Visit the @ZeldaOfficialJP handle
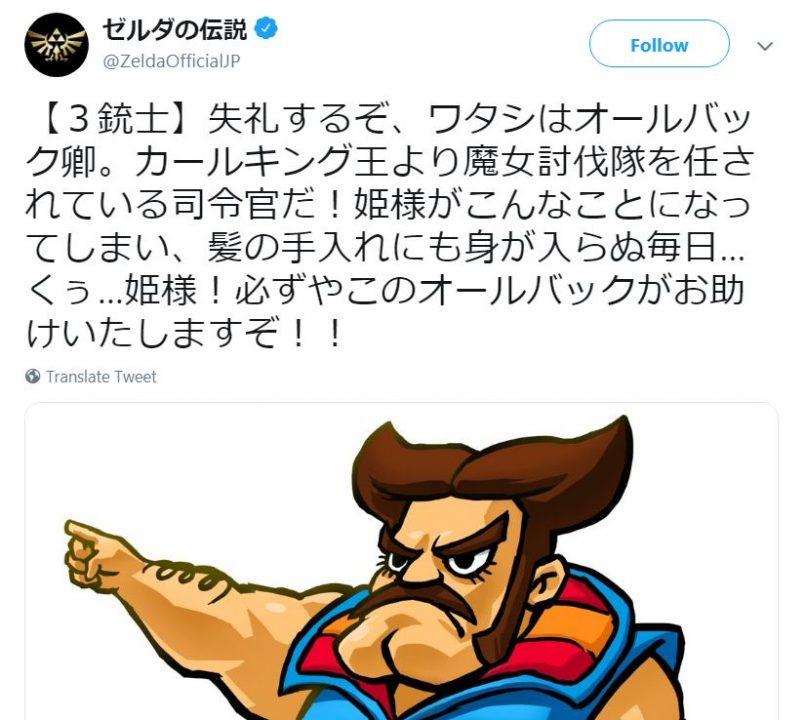 click(x=171, y=61)
